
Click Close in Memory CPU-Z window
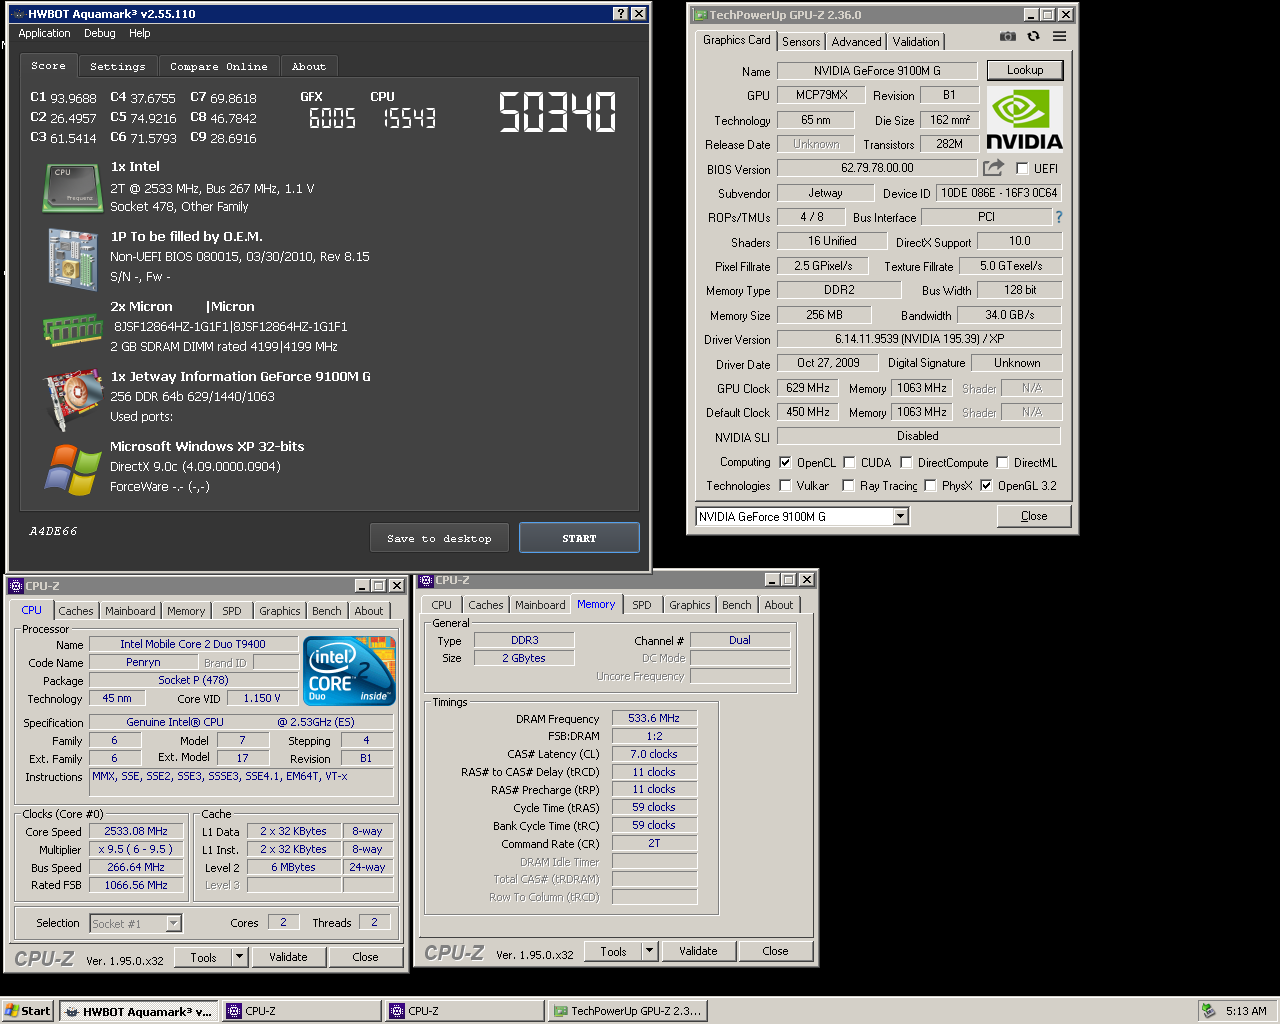775,951
